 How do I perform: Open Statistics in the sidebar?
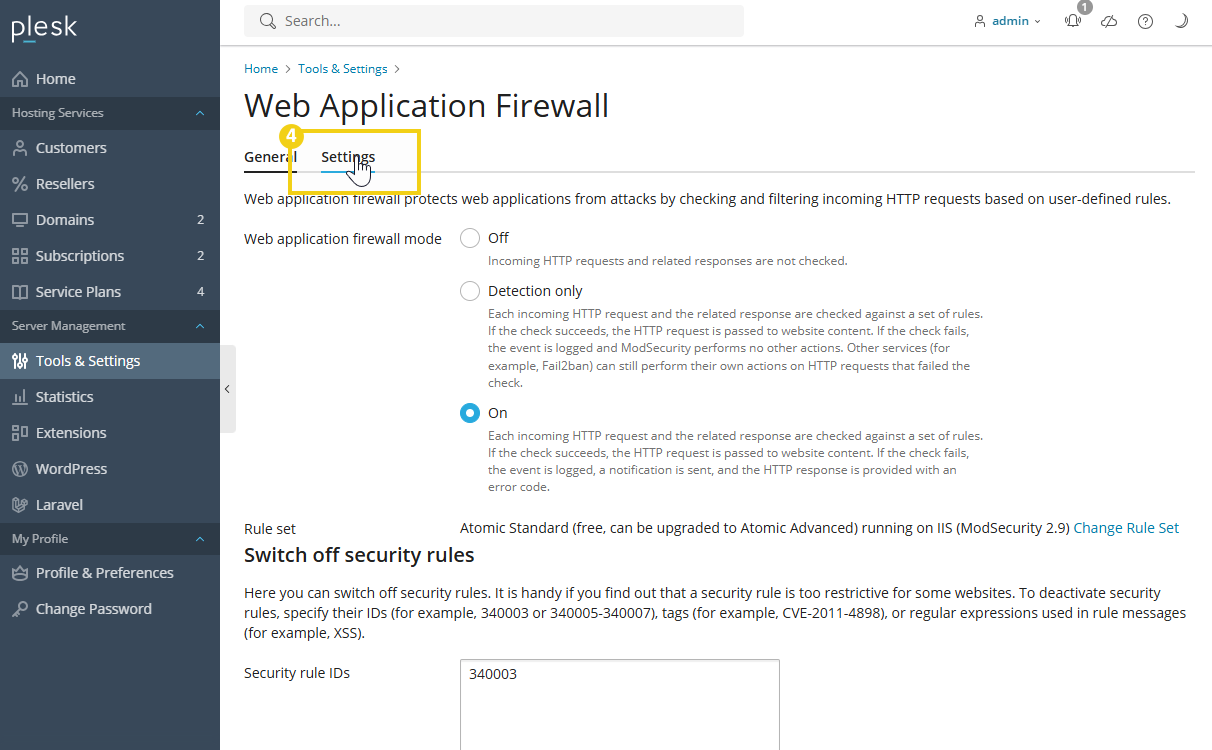pos(110,397)
